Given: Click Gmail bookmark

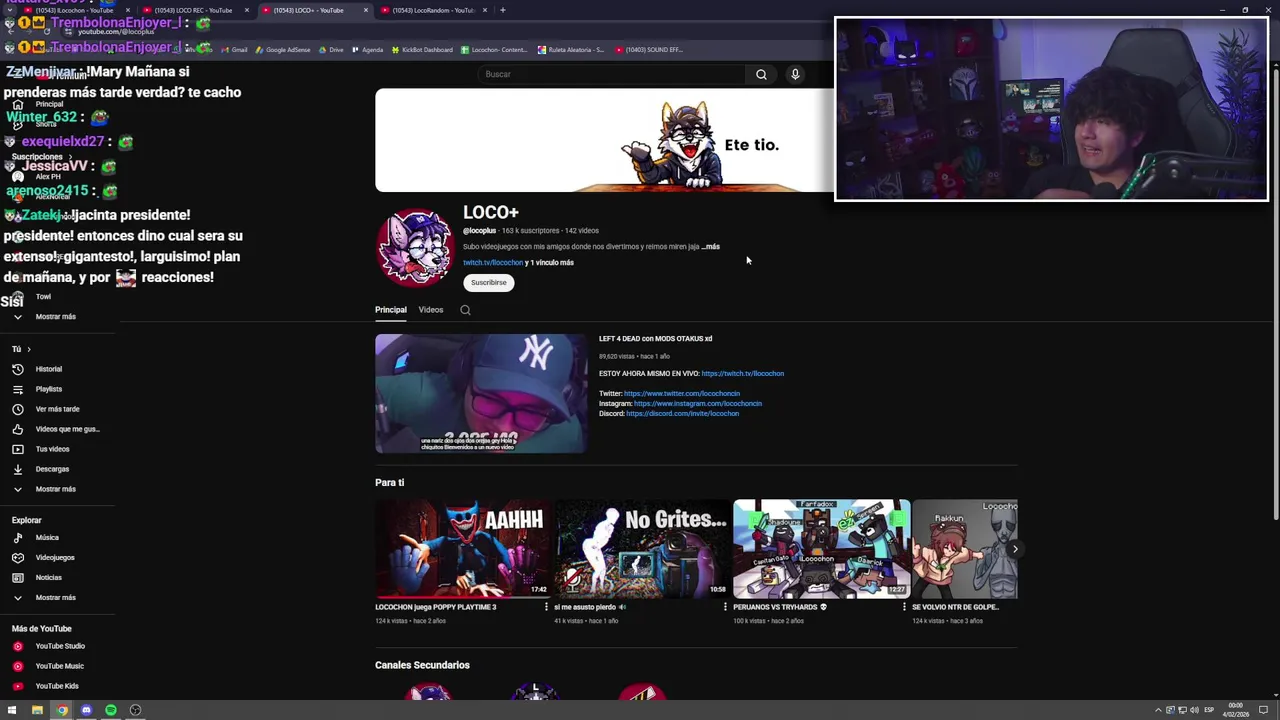Looking at the screenshot, I should (x=235, y=50).
